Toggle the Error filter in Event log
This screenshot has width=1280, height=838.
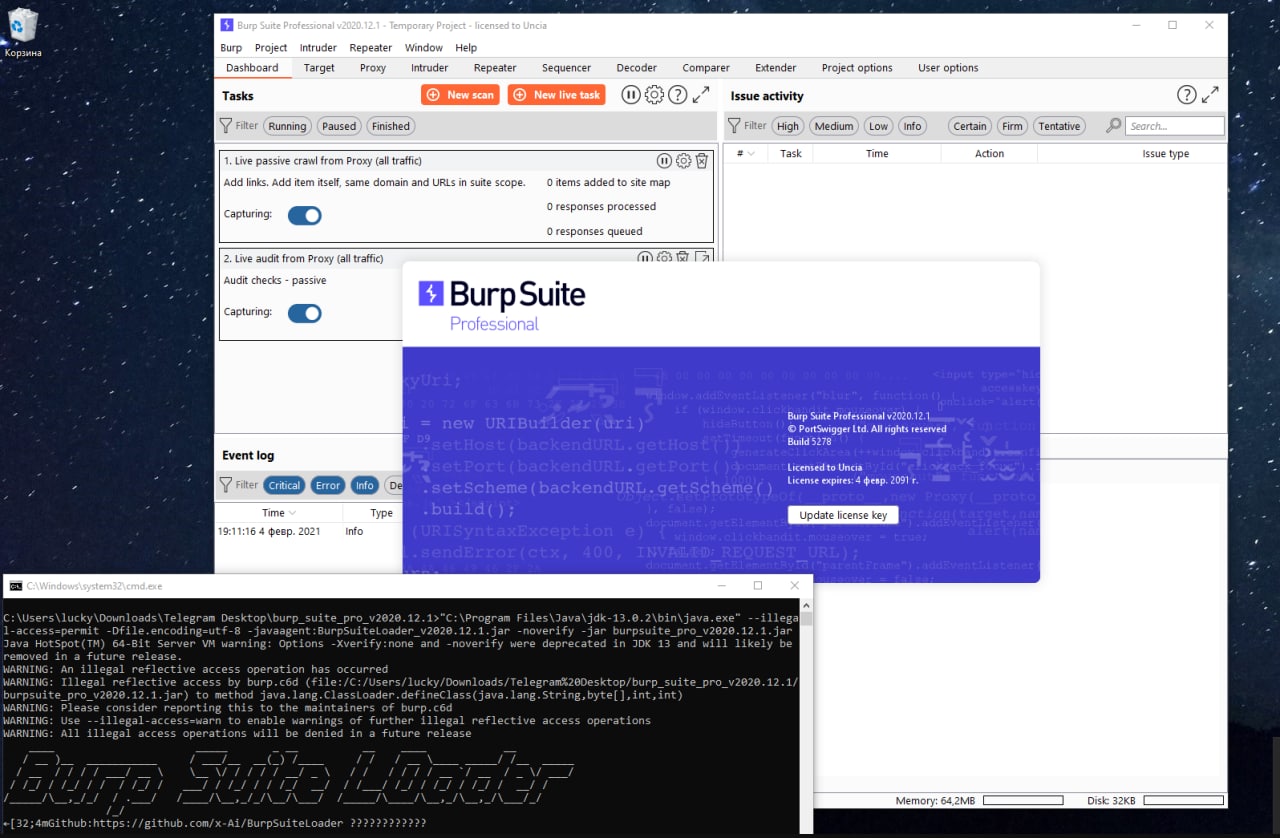(328, 485)
